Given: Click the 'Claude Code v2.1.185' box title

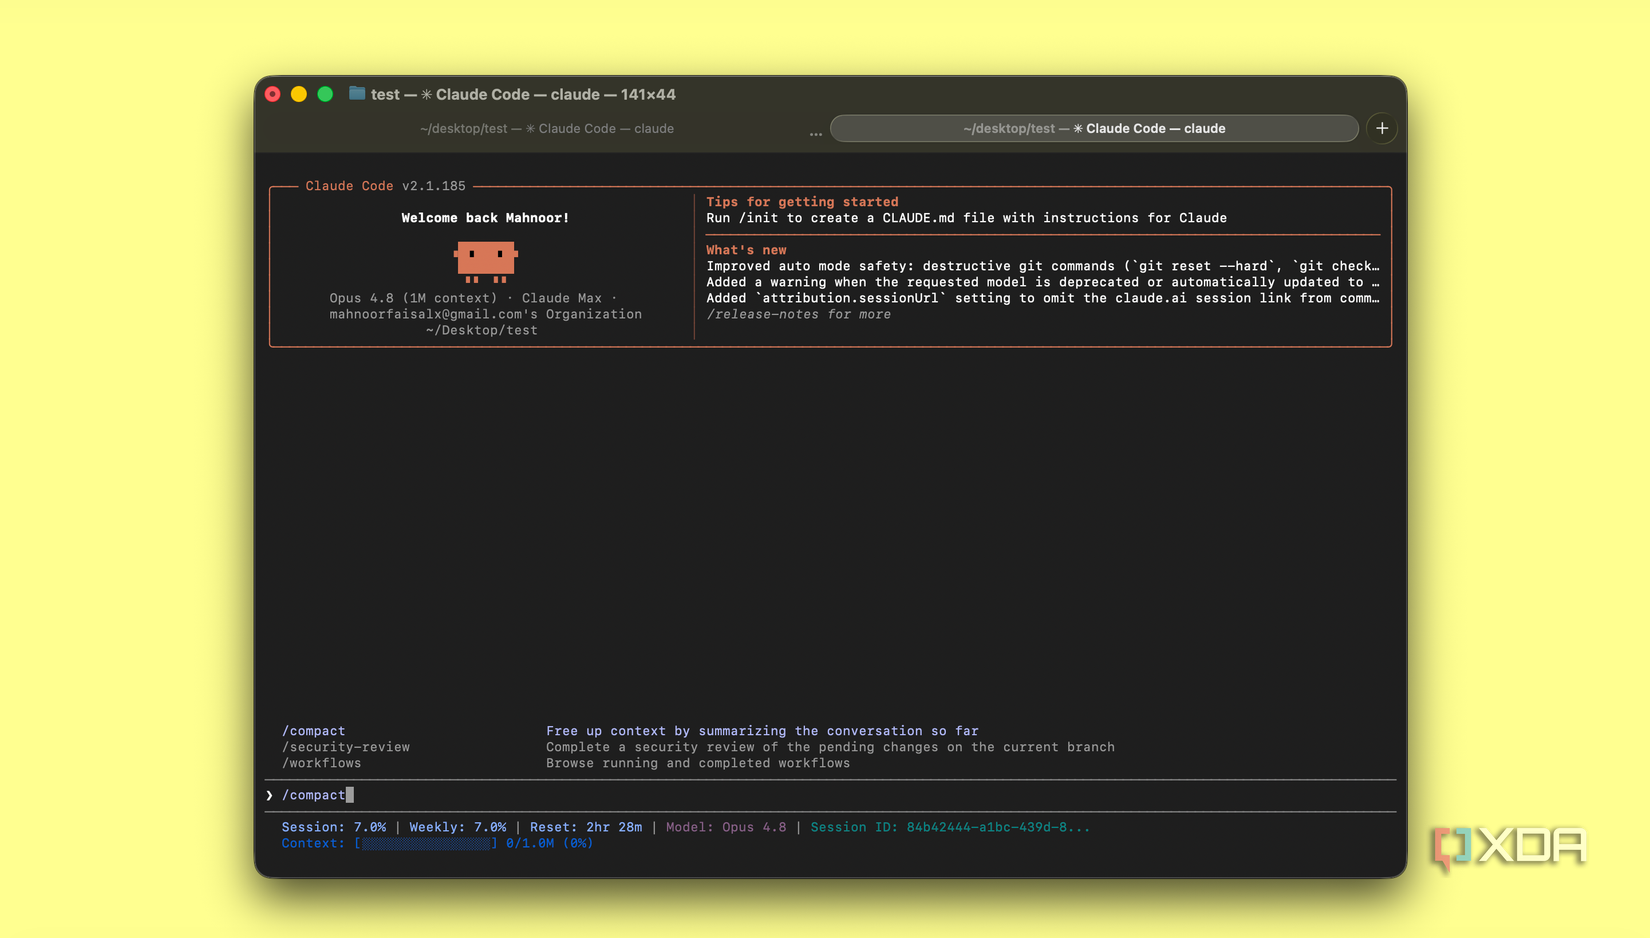Looking at the screenshot, I should click(386, 186).
